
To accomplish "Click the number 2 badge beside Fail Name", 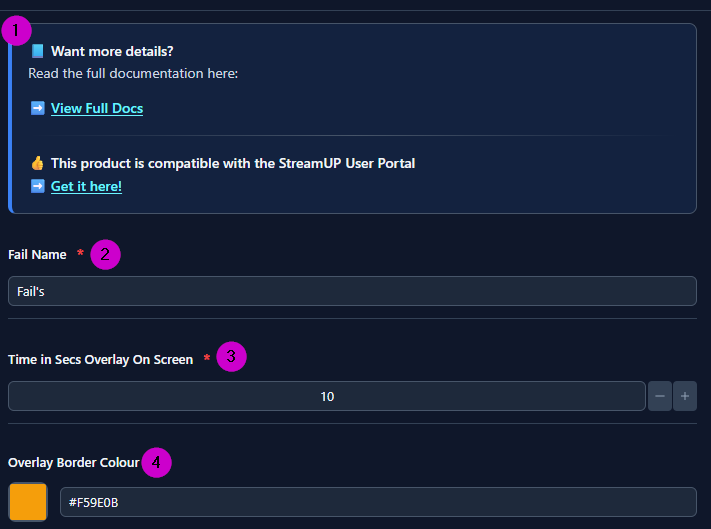I will pos(105,255).
